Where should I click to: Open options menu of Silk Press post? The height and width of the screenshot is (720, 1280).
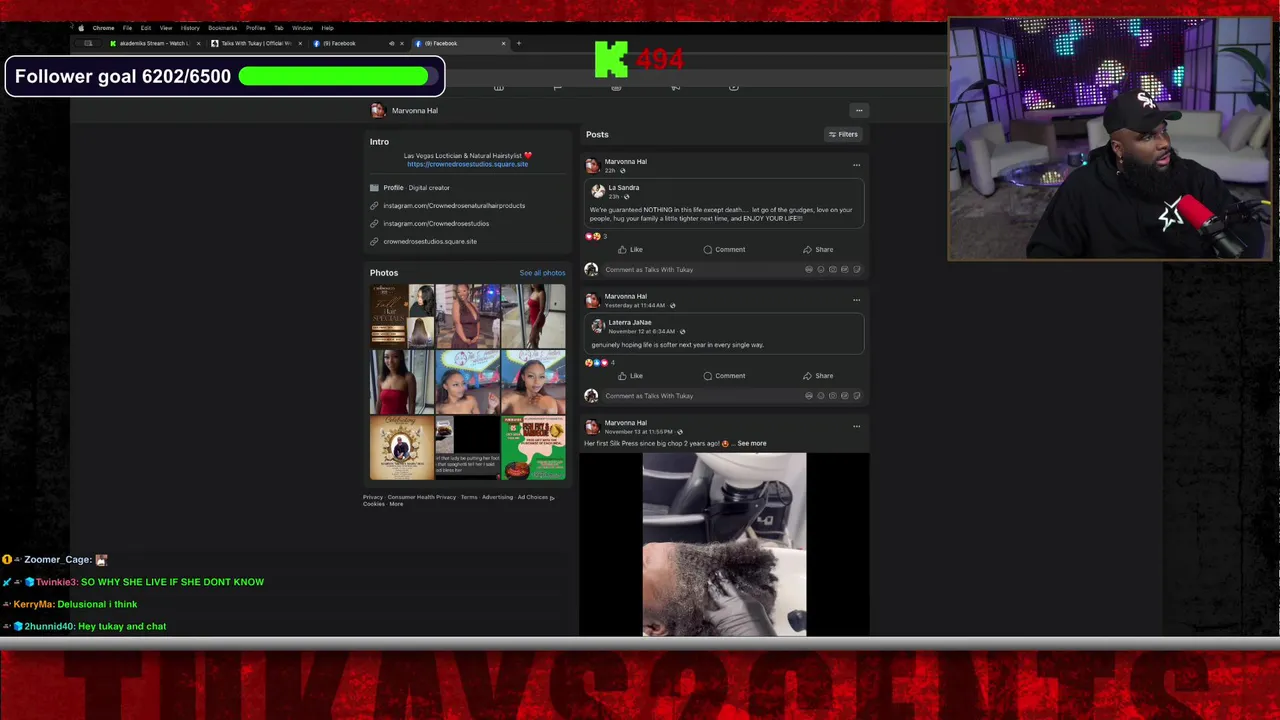coord(856,426)
